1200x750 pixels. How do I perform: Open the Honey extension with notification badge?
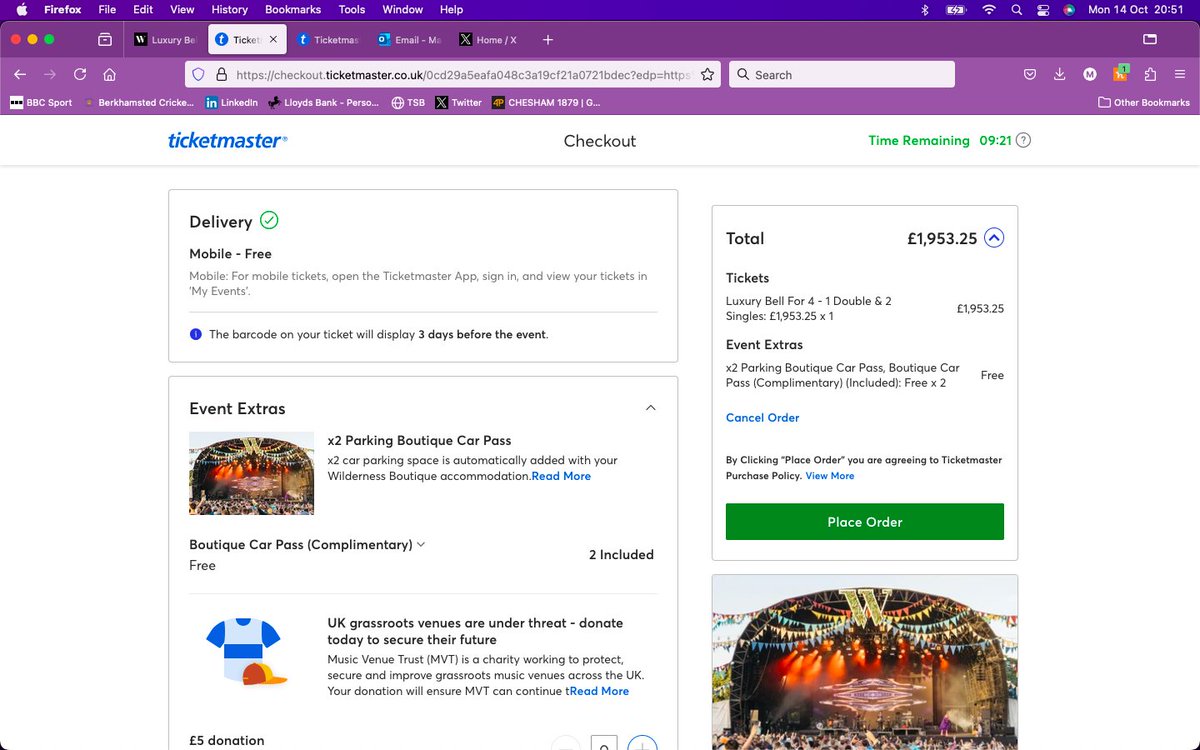pyautogui.click(x=1120, y=74)
